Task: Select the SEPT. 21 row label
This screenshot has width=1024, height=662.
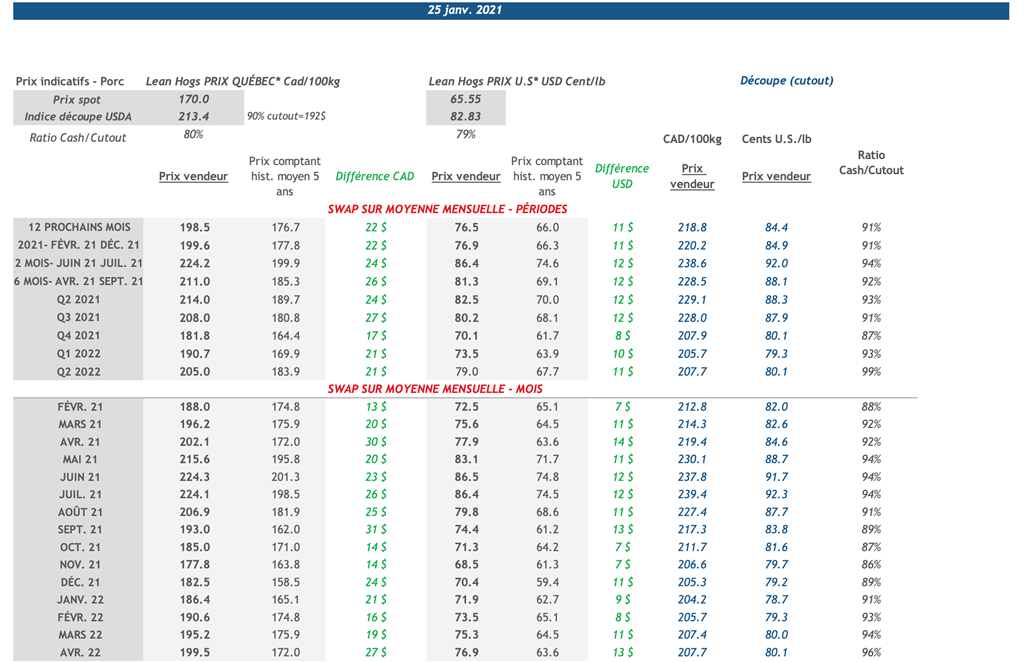Action: click(80, 529)
